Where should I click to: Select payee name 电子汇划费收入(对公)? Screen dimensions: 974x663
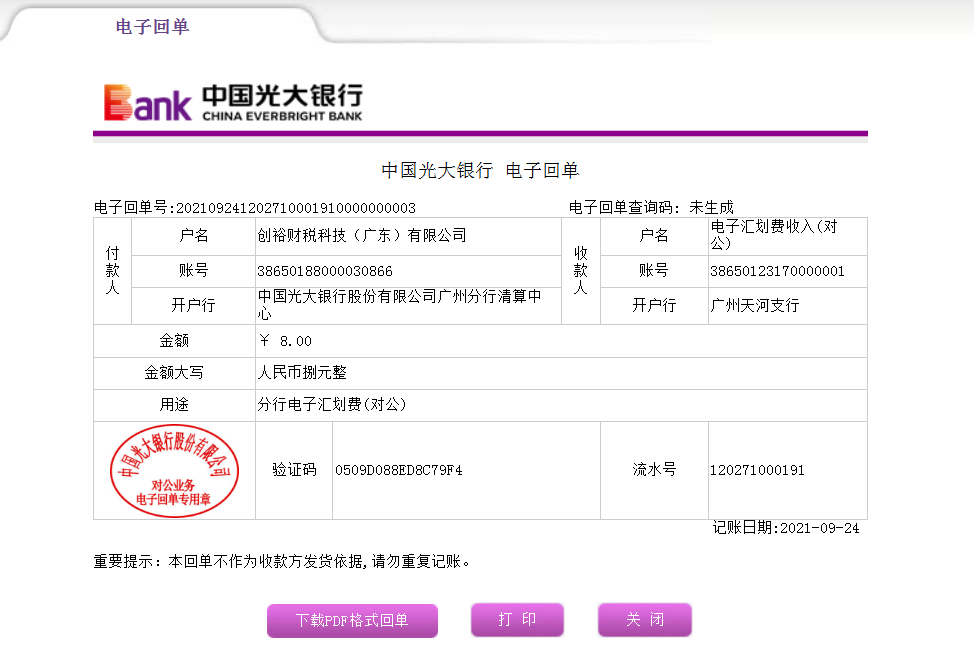[773, 235]
